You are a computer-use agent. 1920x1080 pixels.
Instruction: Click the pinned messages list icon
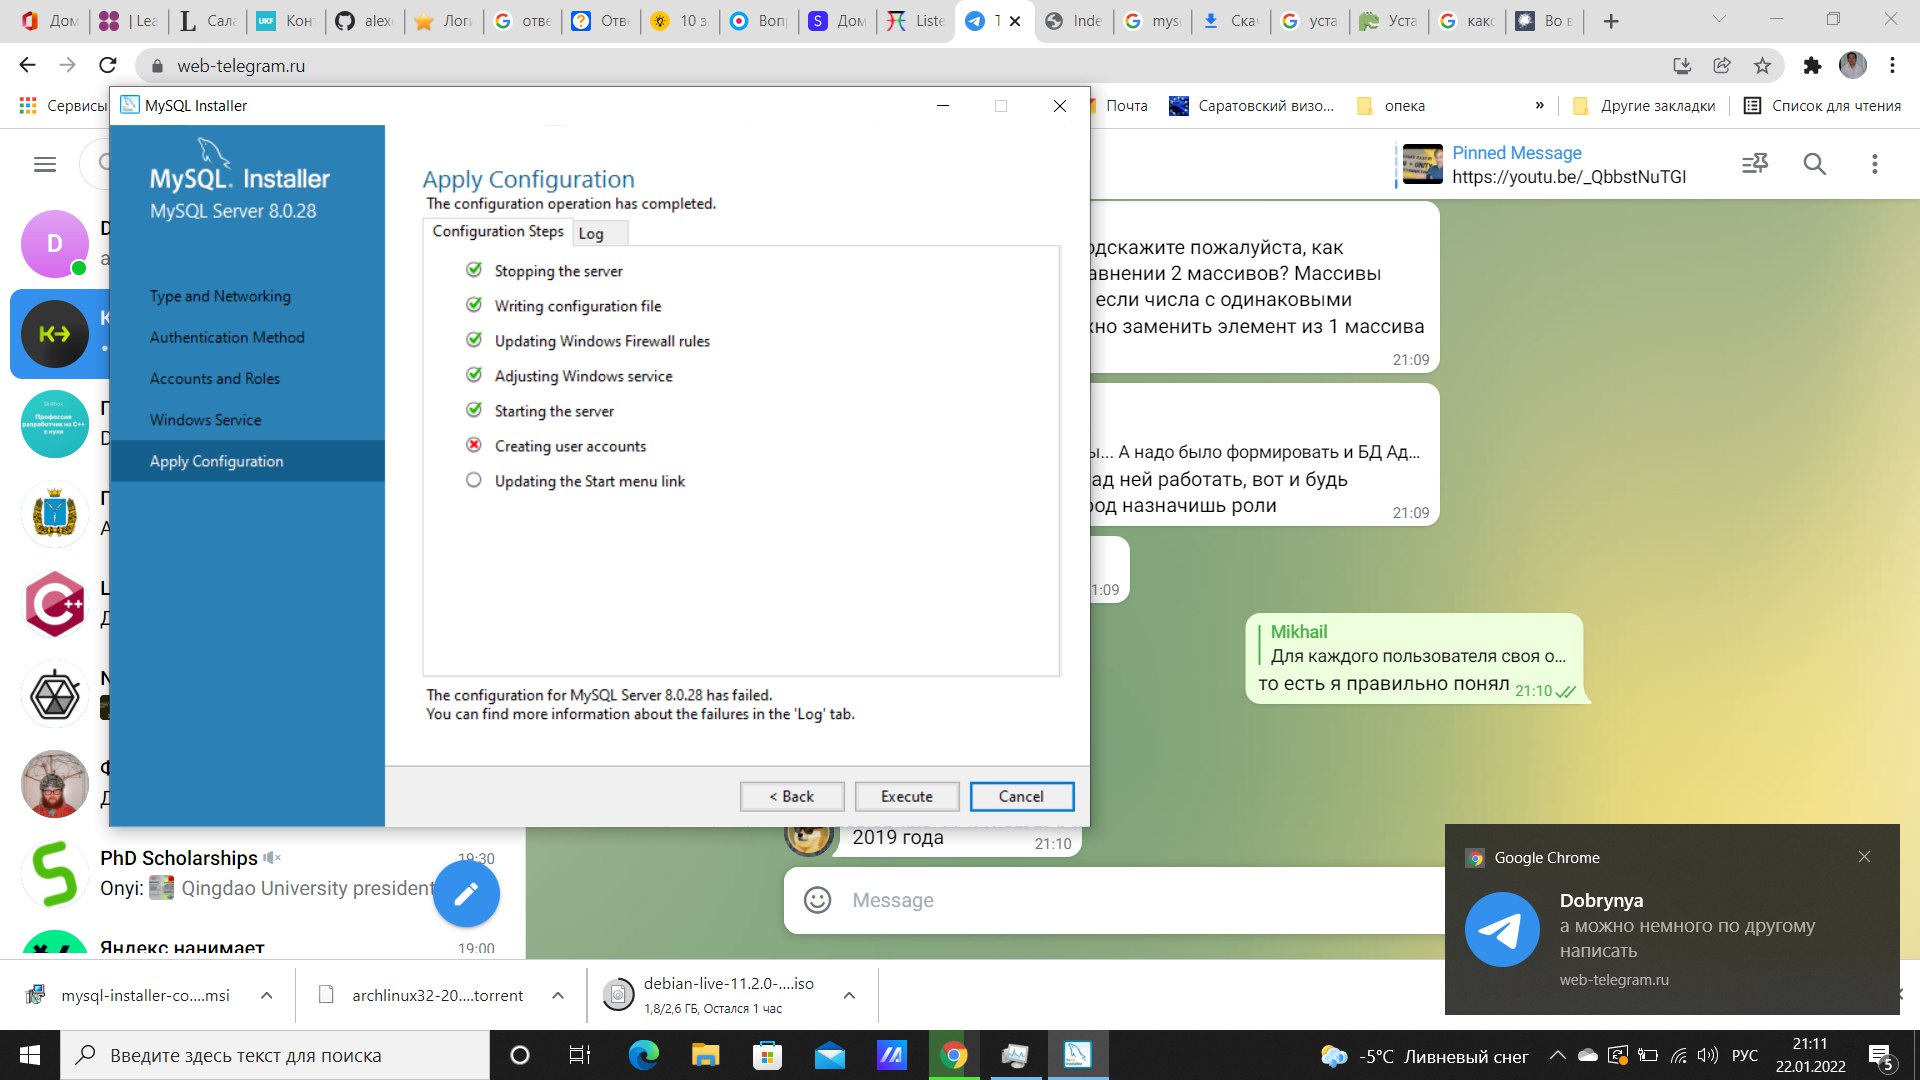(x=1755, y=164)
